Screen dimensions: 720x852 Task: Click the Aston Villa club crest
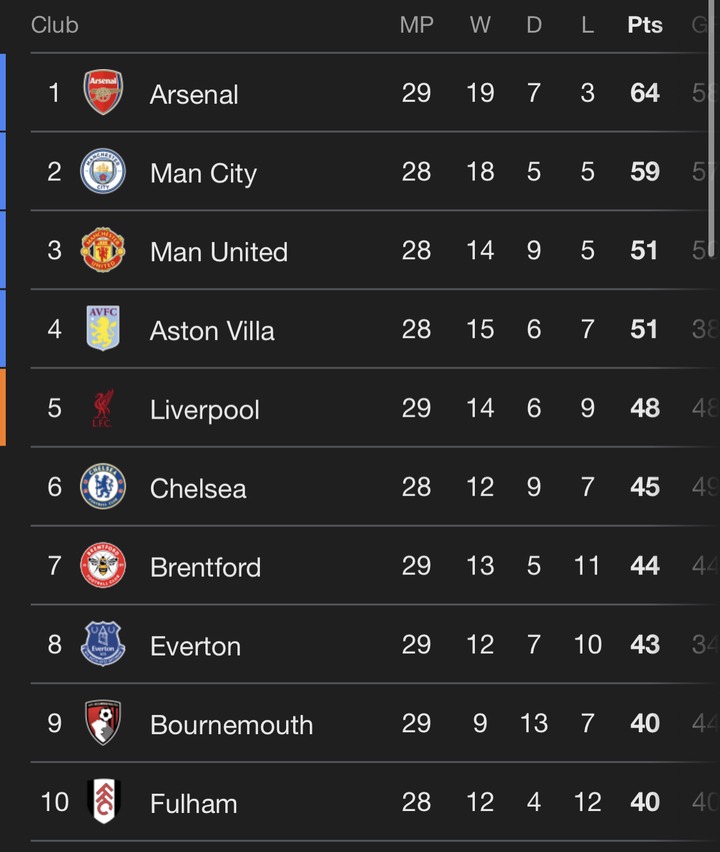pyautogui.click(x=103, y=329)
